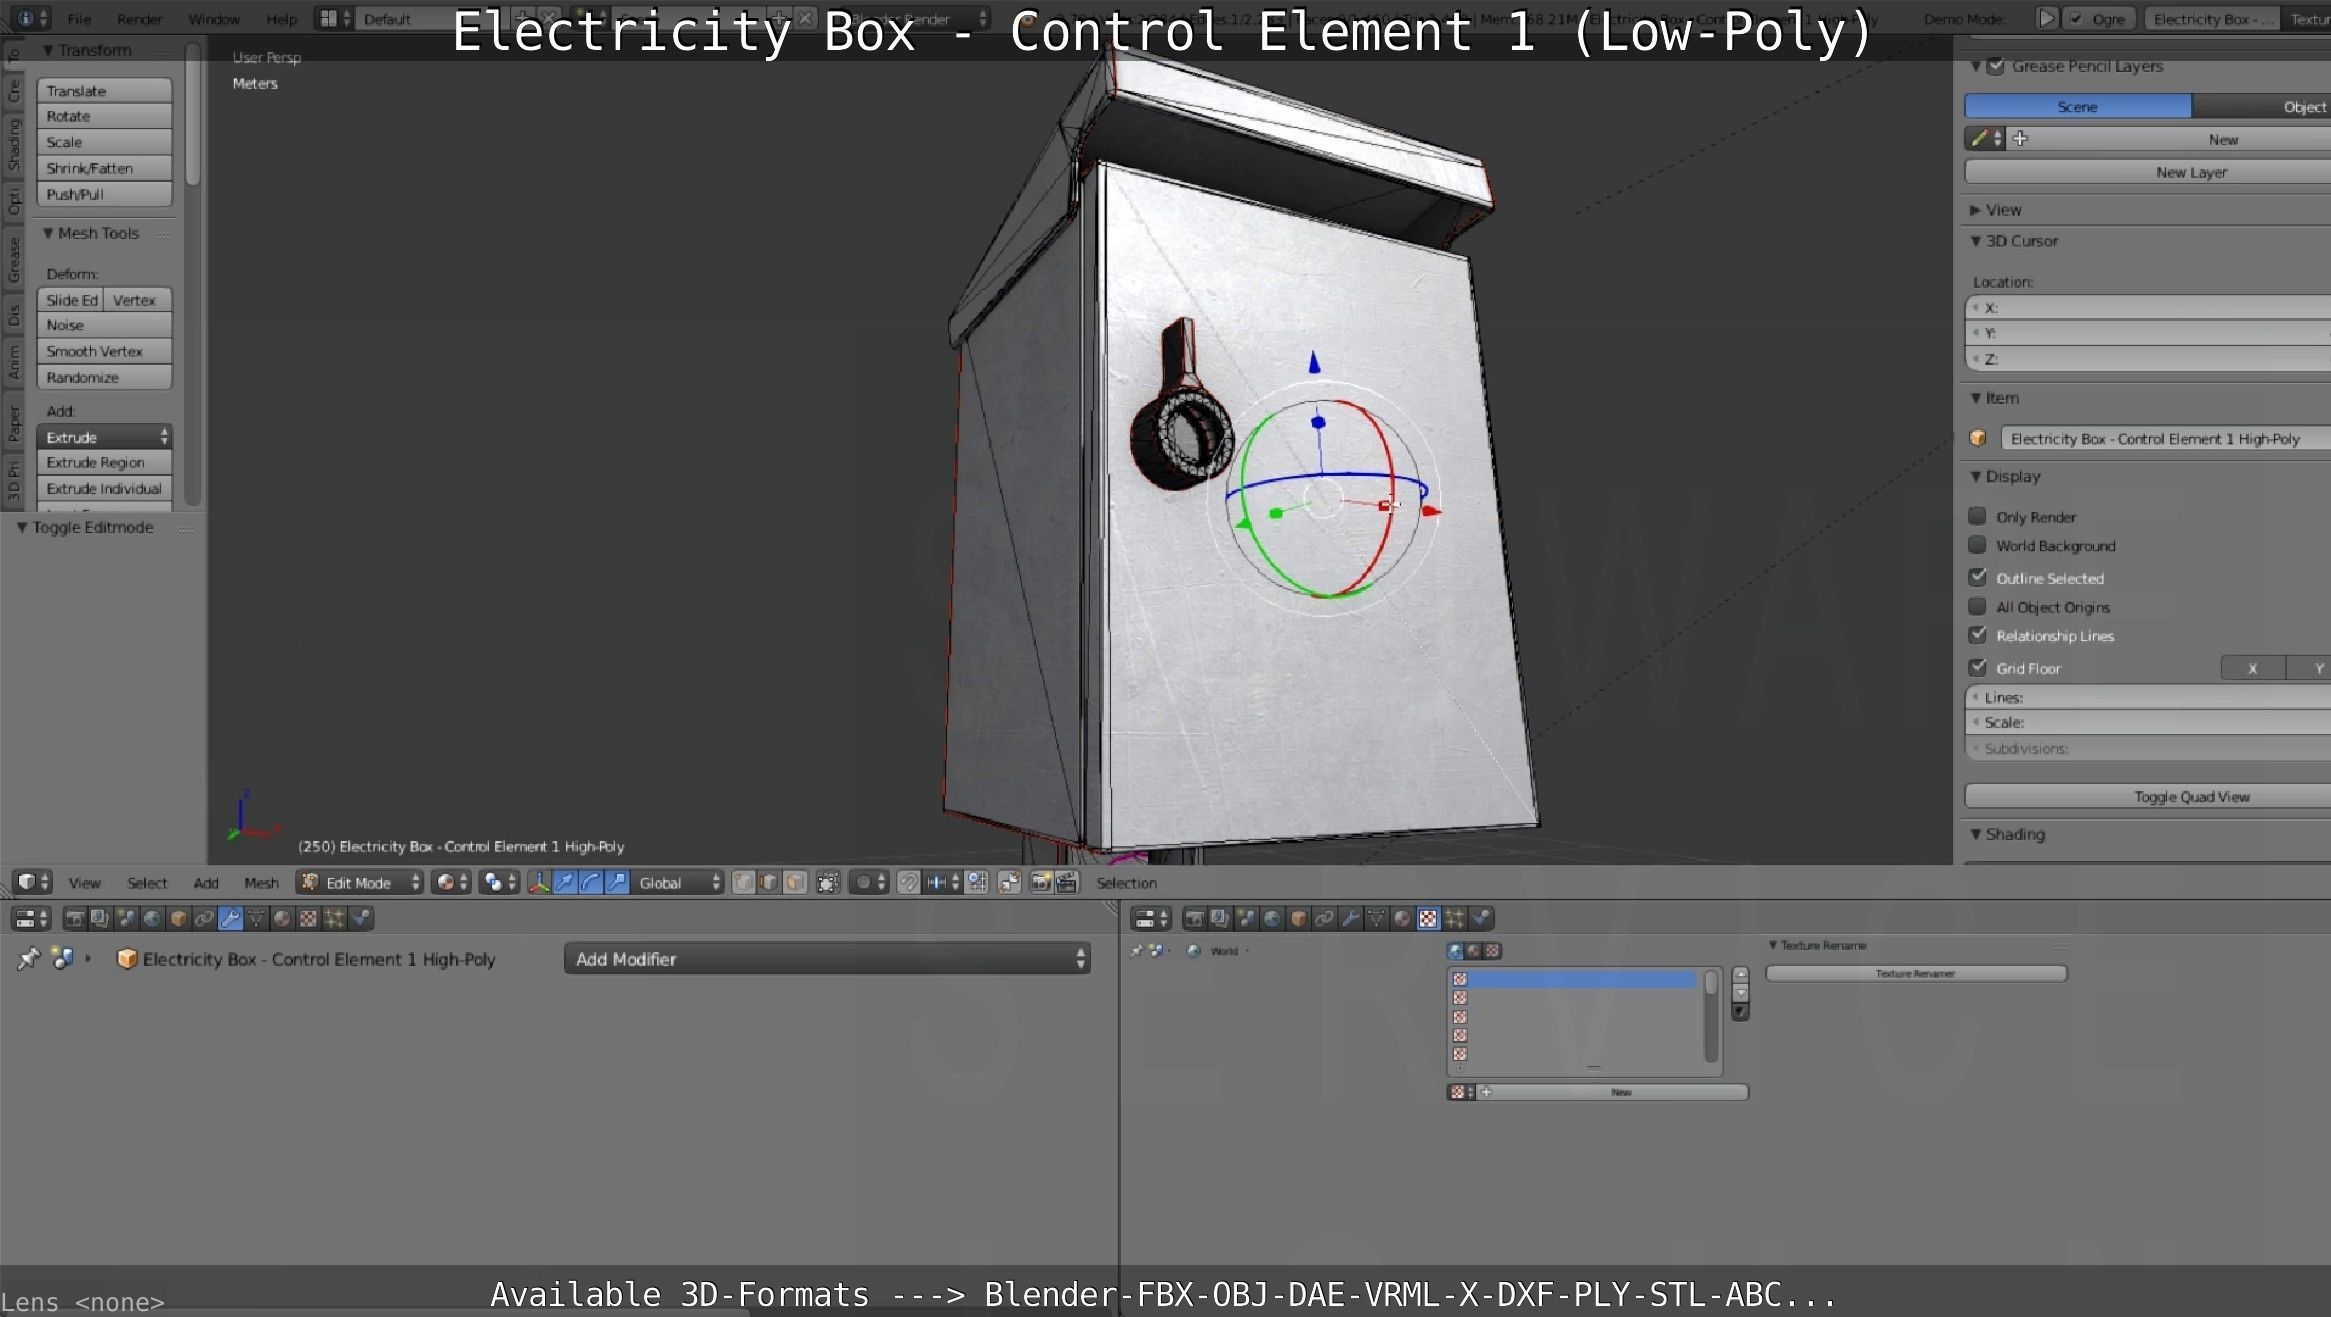Click the Texture Renamer button
The height and width of the screenshot is (1317, 2331).
[1916, 973]
